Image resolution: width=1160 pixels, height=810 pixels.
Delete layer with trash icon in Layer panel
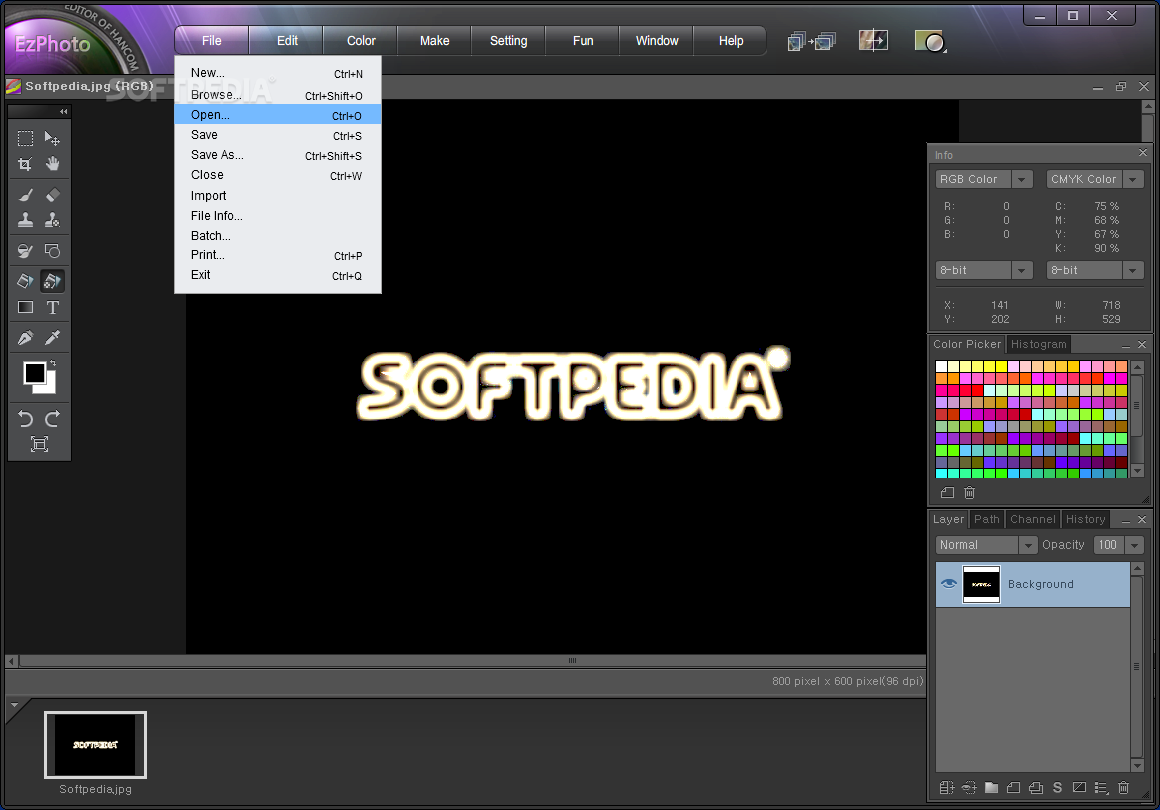pyautogui.click(x=1123, y=788)
